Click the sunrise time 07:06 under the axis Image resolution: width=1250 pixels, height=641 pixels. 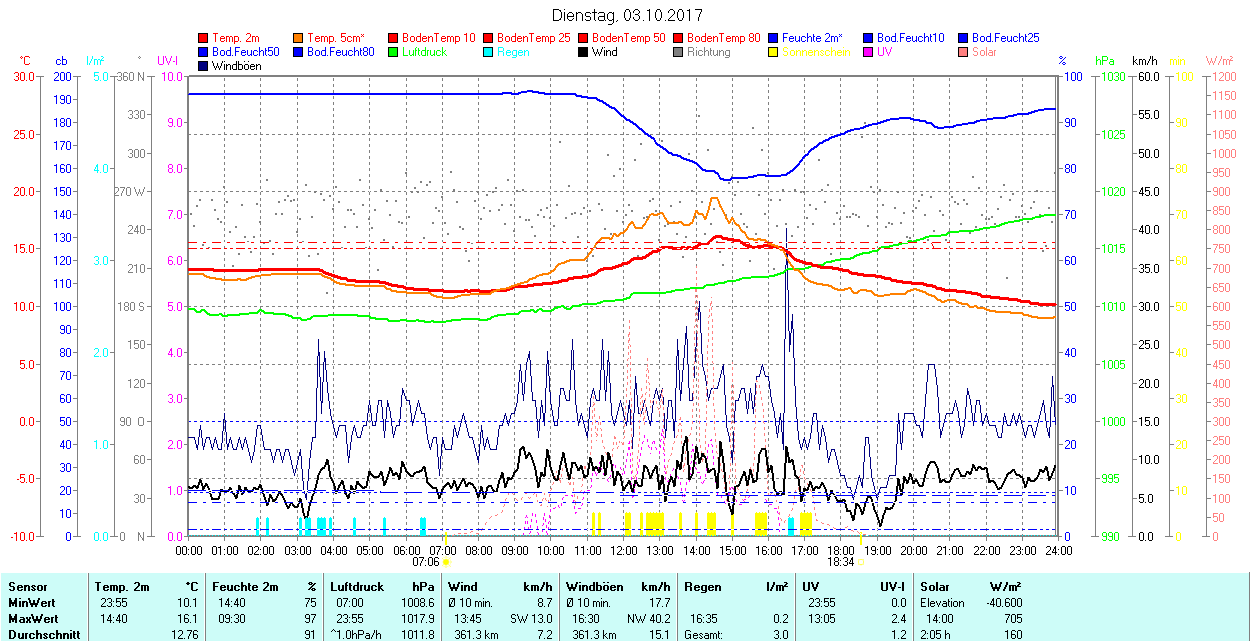tap(426, 562)
